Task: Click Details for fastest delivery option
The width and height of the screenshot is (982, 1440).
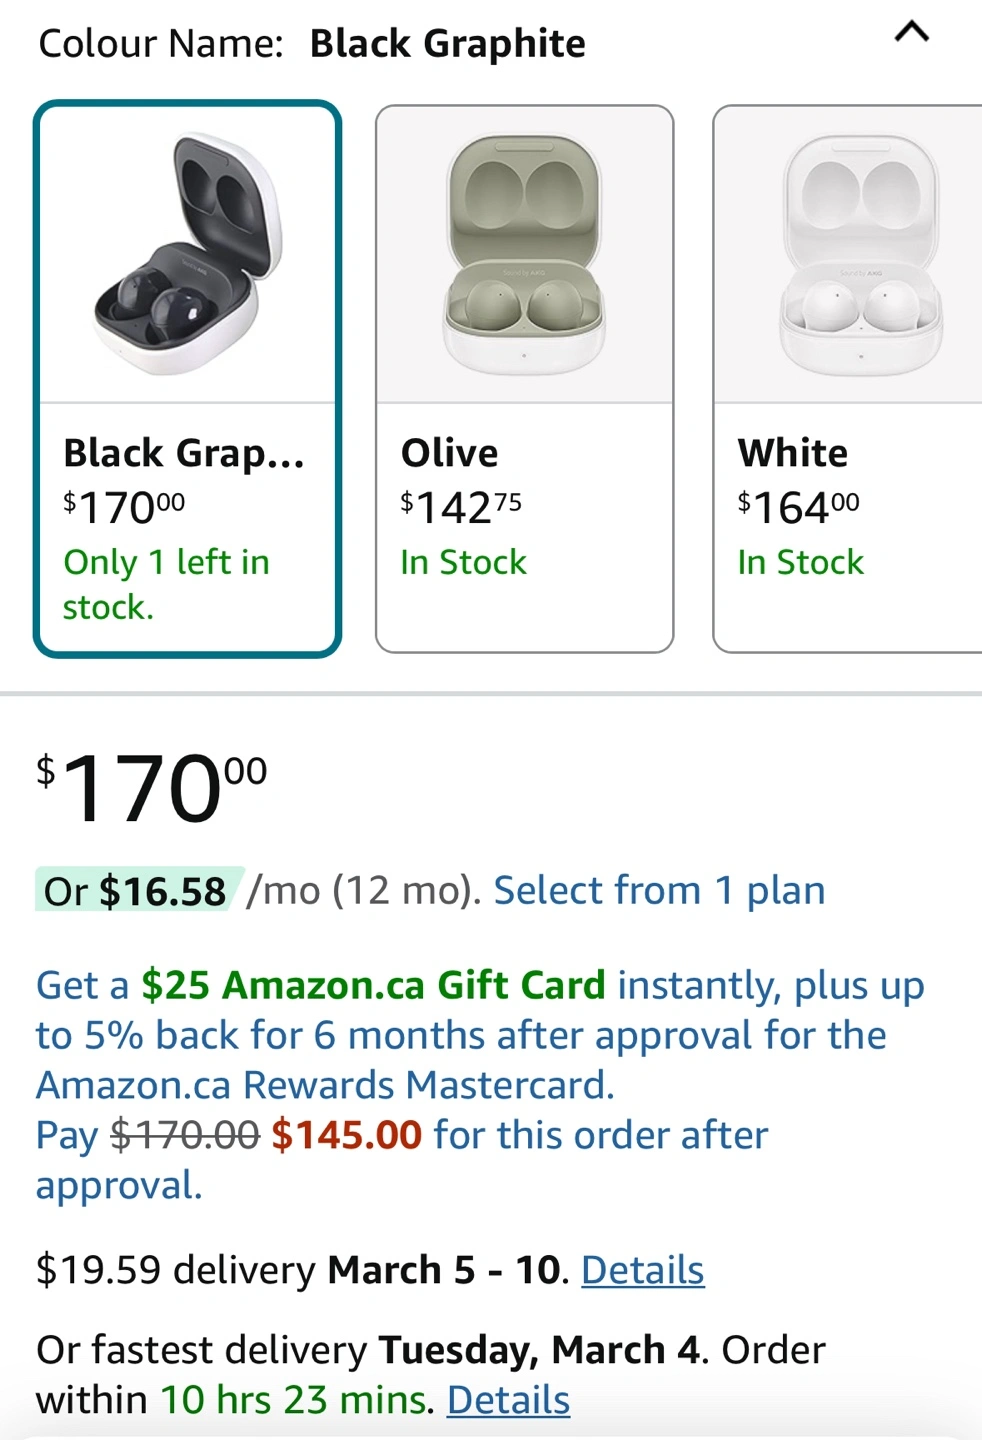Action: pos(508,1400)
